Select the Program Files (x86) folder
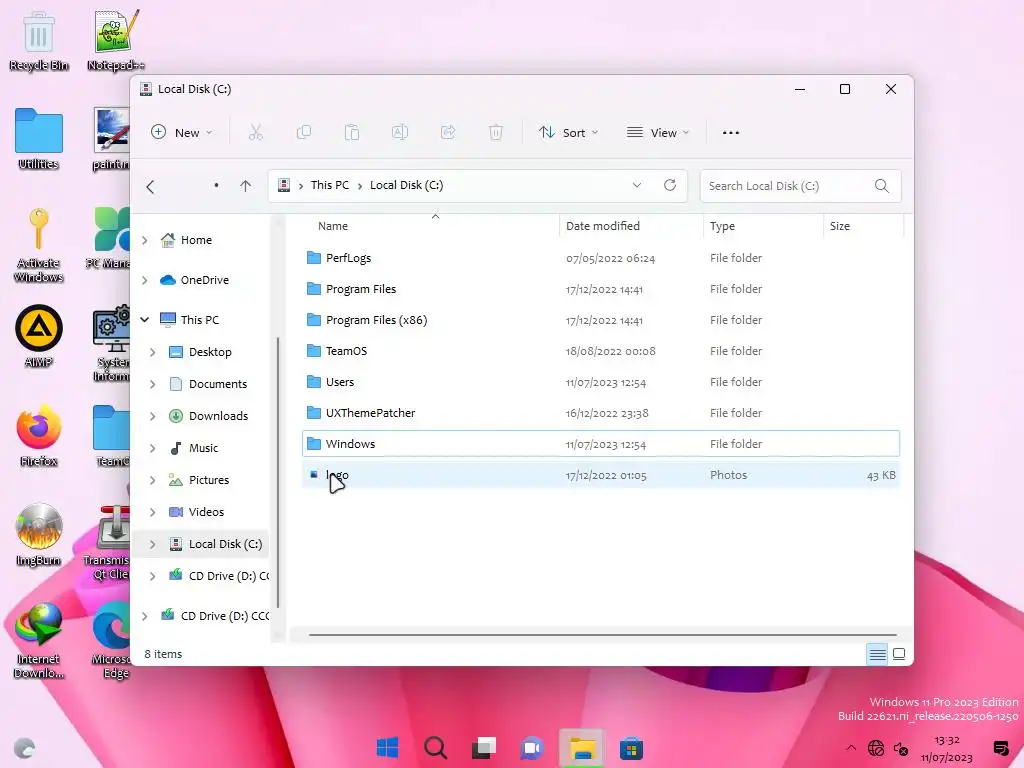 [x=601, y=320]
